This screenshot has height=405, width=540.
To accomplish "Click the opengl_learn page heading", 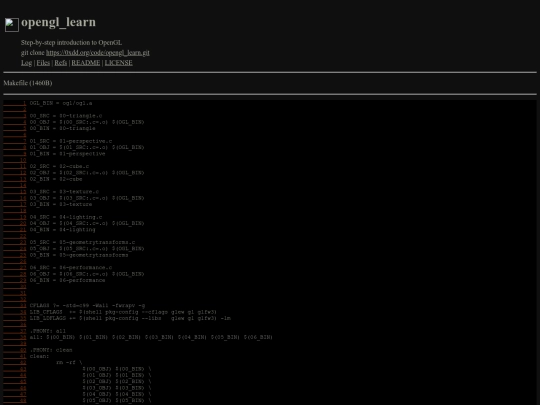I will pyautogui.click(x=59, y=22).
